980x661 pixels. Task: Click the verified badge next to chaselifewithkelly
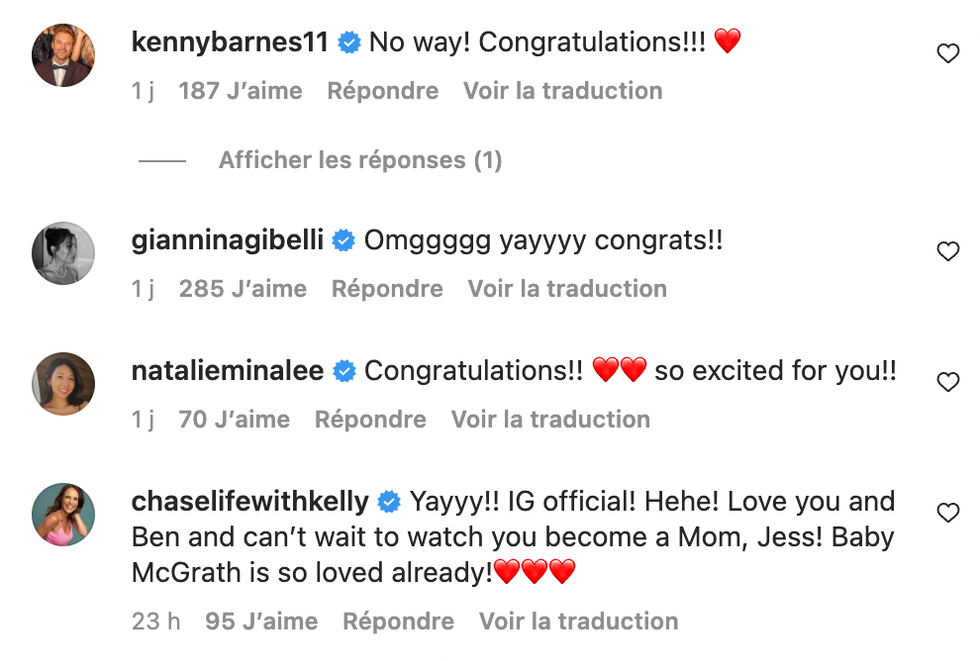point(389,500)
